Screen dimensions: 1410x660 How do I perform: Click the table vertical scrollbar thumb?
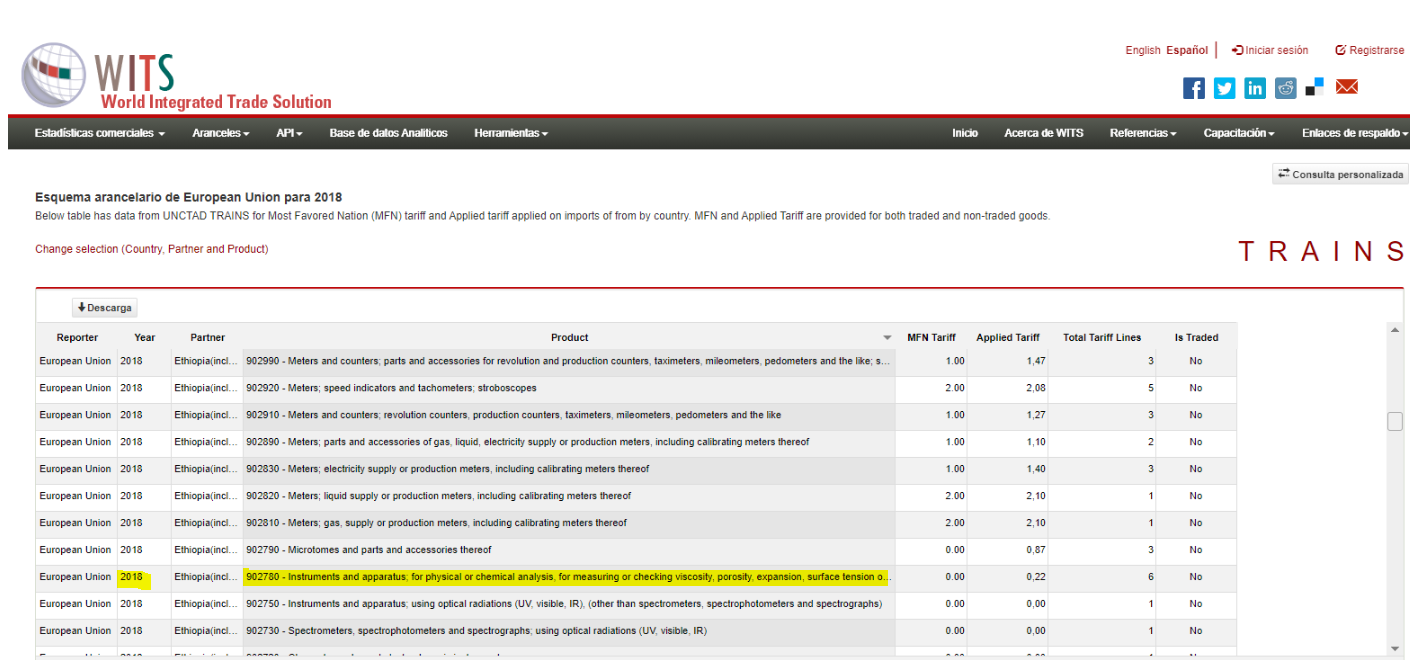click(x=1395, y=422)
